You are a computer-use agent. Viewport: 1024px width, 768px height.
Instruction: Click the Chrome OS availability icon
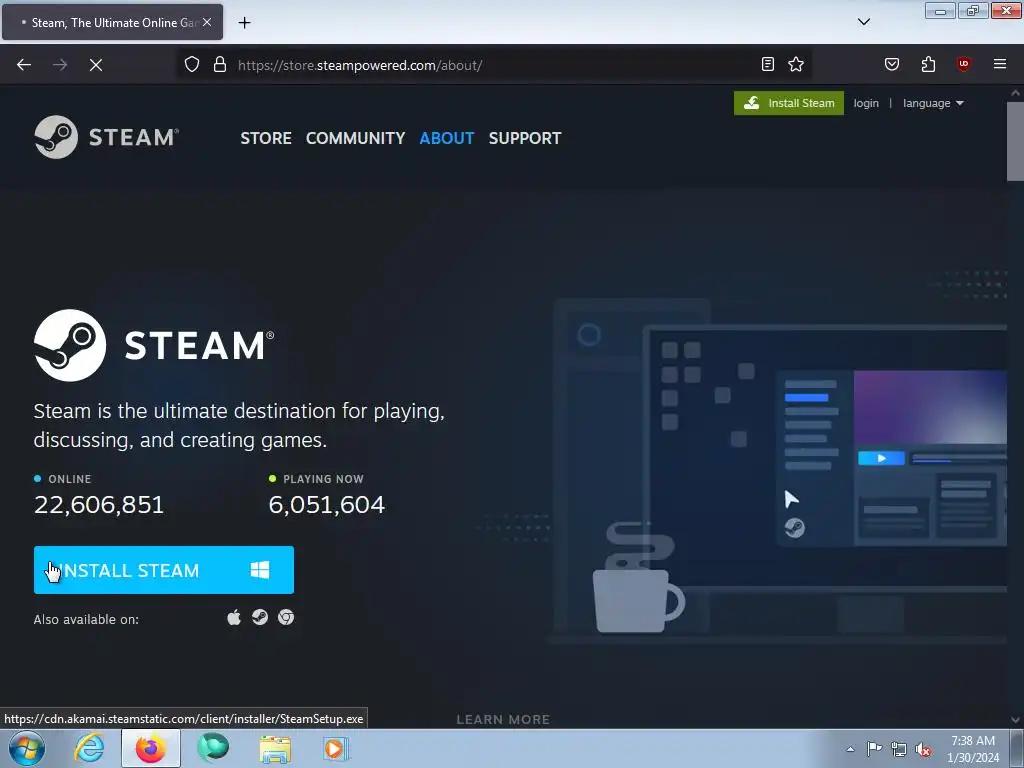(x=286, y=617)
